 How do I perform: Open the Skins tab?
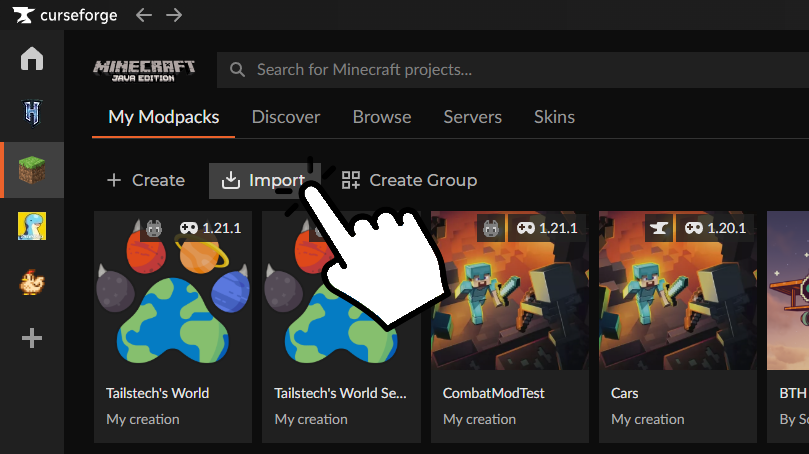tap(554, 117)
